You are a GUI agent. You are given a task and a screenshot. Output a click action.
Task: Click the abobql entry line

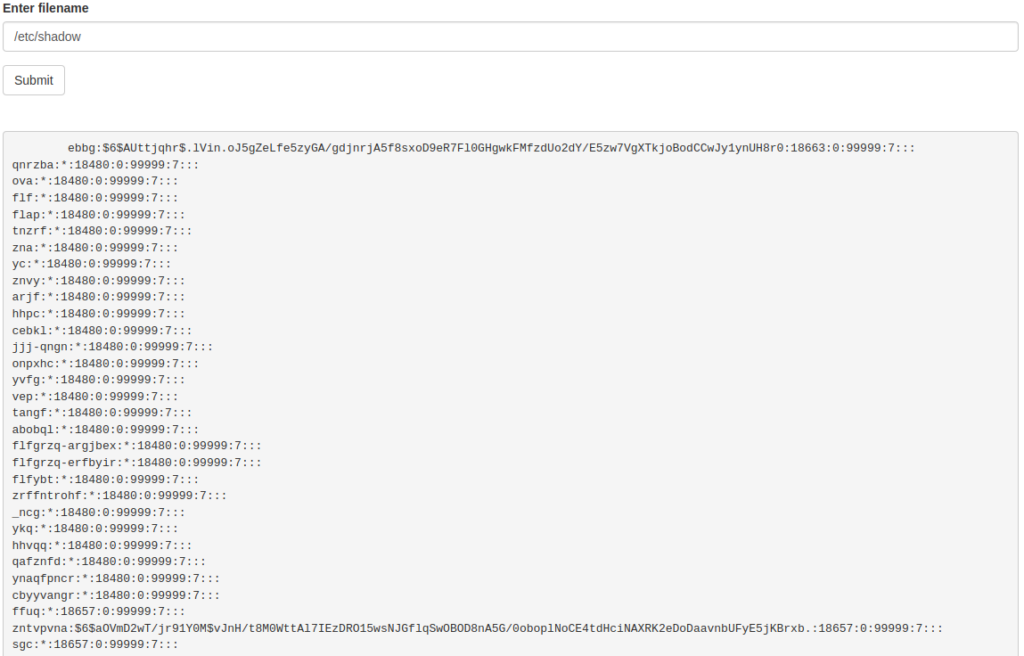(105, 430)
